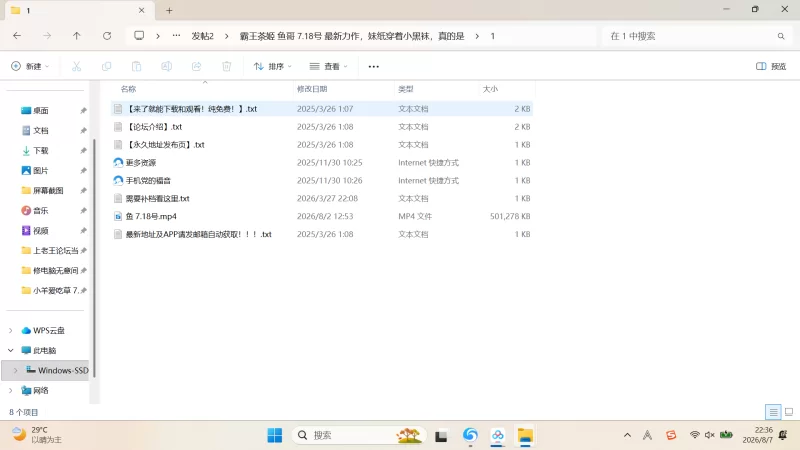Select the folder tab titled 1
Screen dimensions: 800x450
[78, 10]
